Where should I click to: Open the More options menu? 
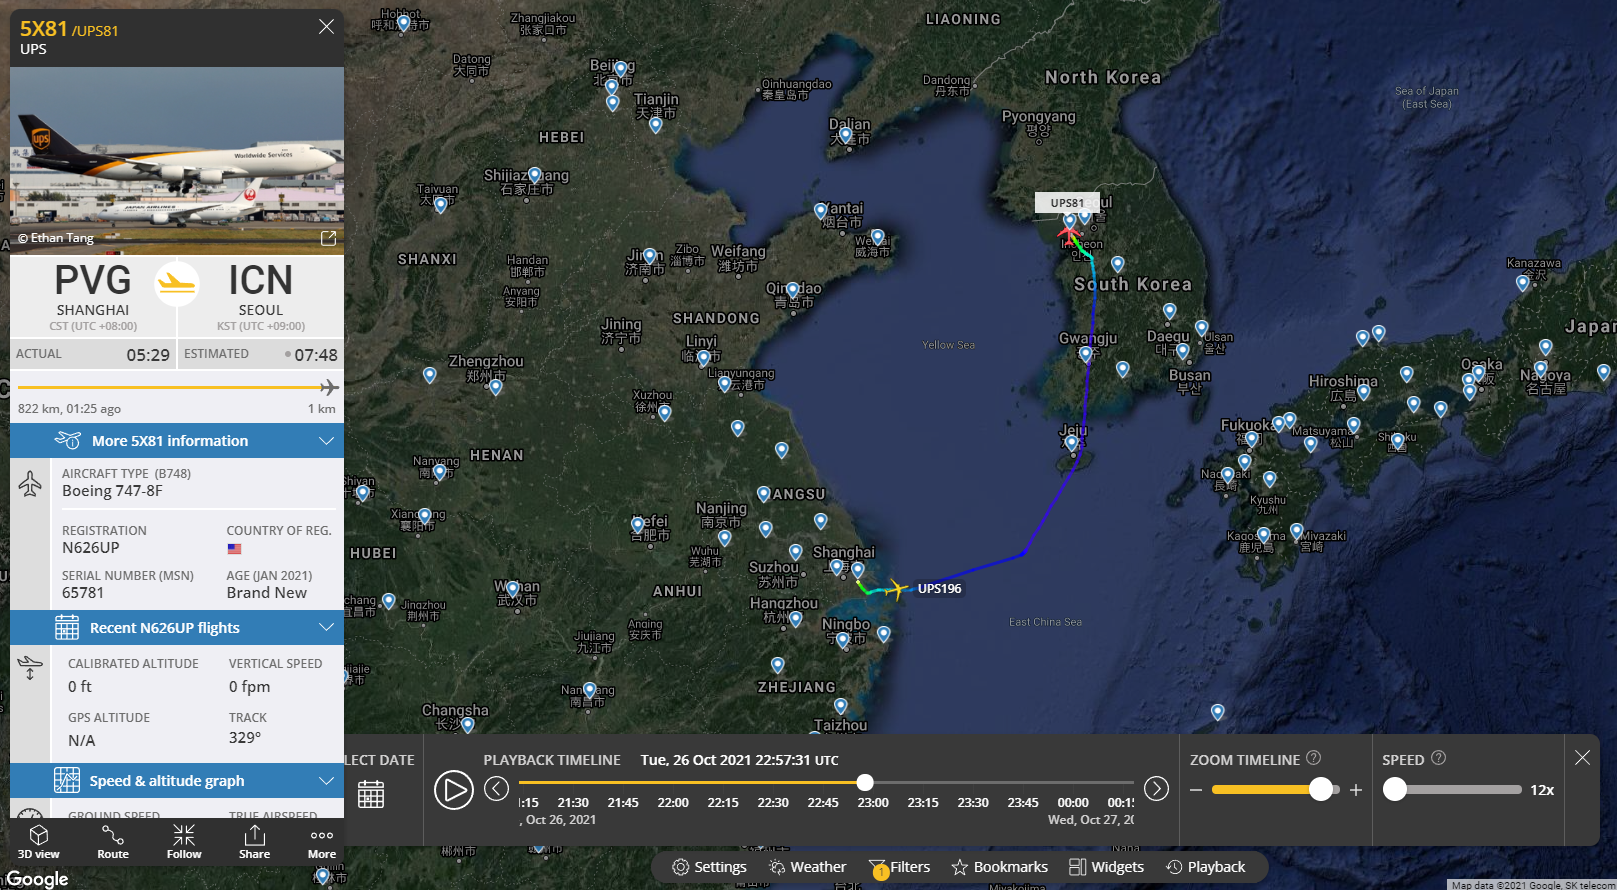322,841
